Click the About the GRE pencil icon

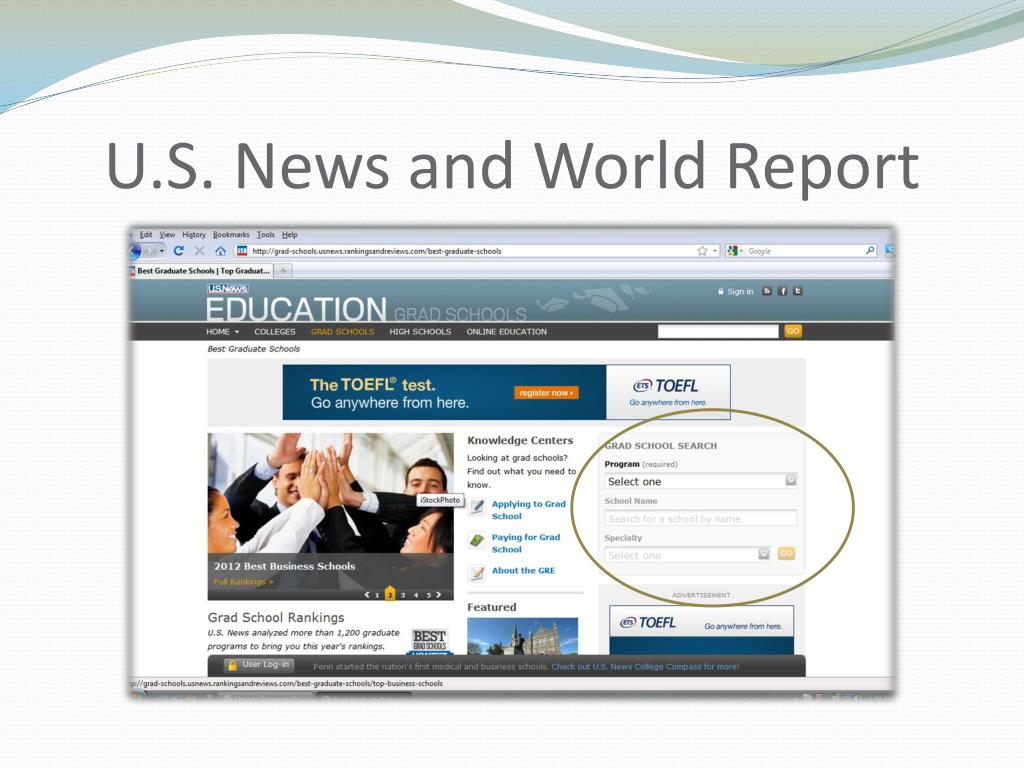click(x=477, y=573)
